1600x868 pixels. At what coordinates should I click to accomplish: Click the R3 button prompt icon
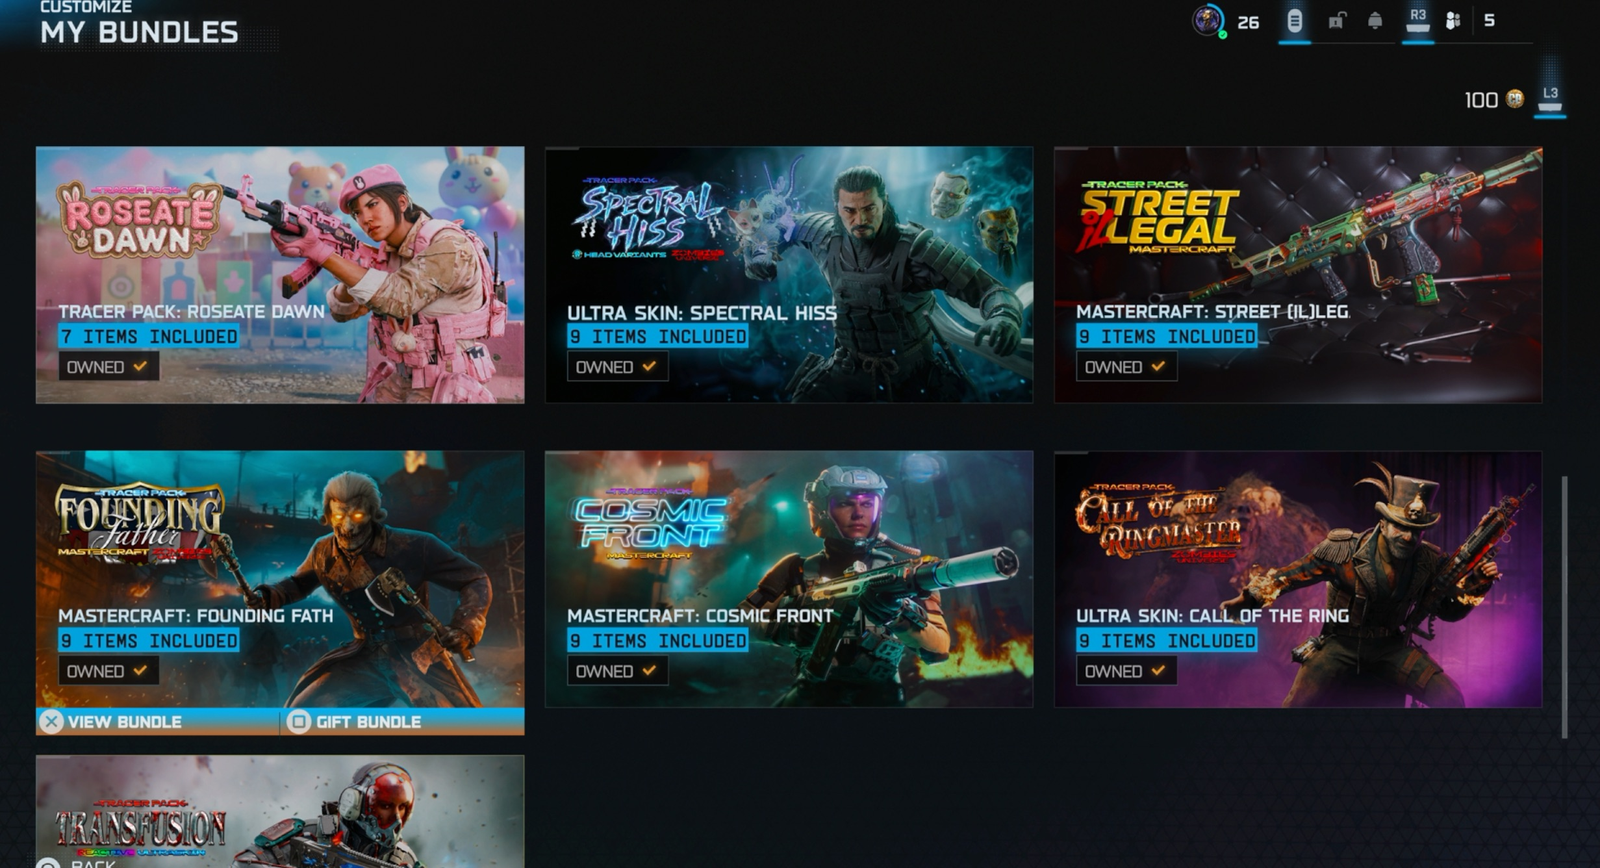[1418, 20]
